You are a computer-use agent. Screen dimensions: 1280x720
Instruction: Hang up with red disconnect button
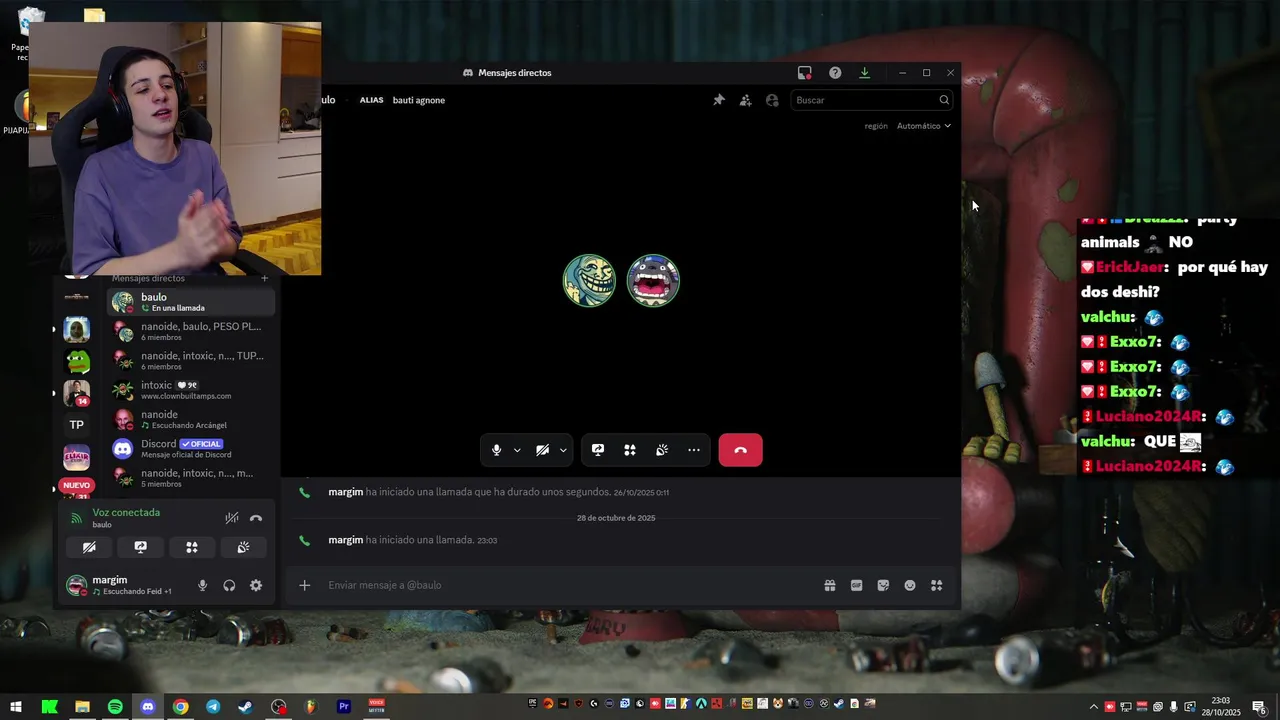coord(740,450)
